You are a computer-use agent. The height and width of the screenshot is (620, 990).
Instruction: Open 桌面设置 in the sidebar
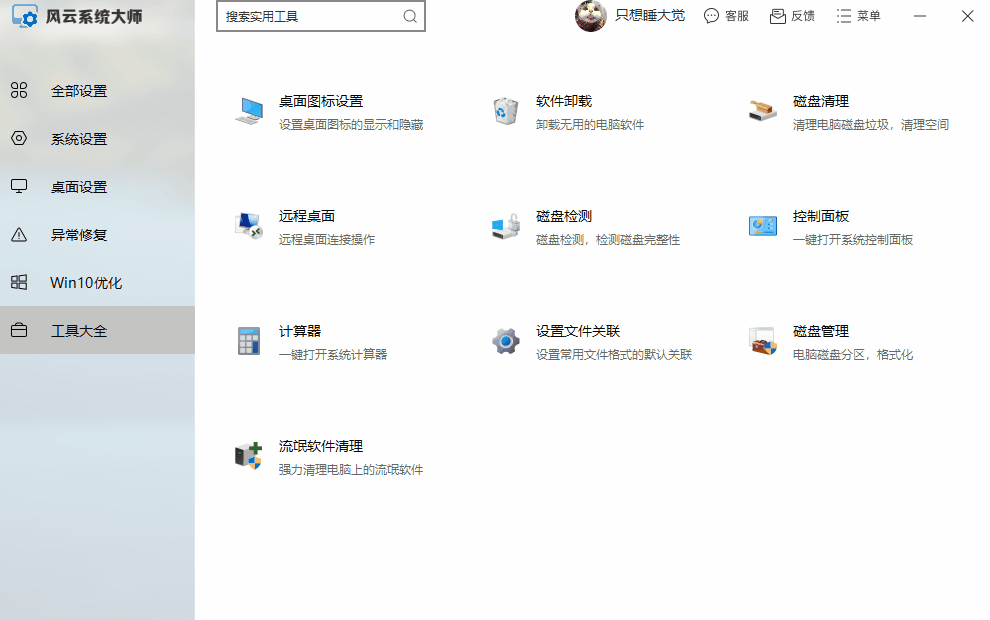[x=97, y=186]
